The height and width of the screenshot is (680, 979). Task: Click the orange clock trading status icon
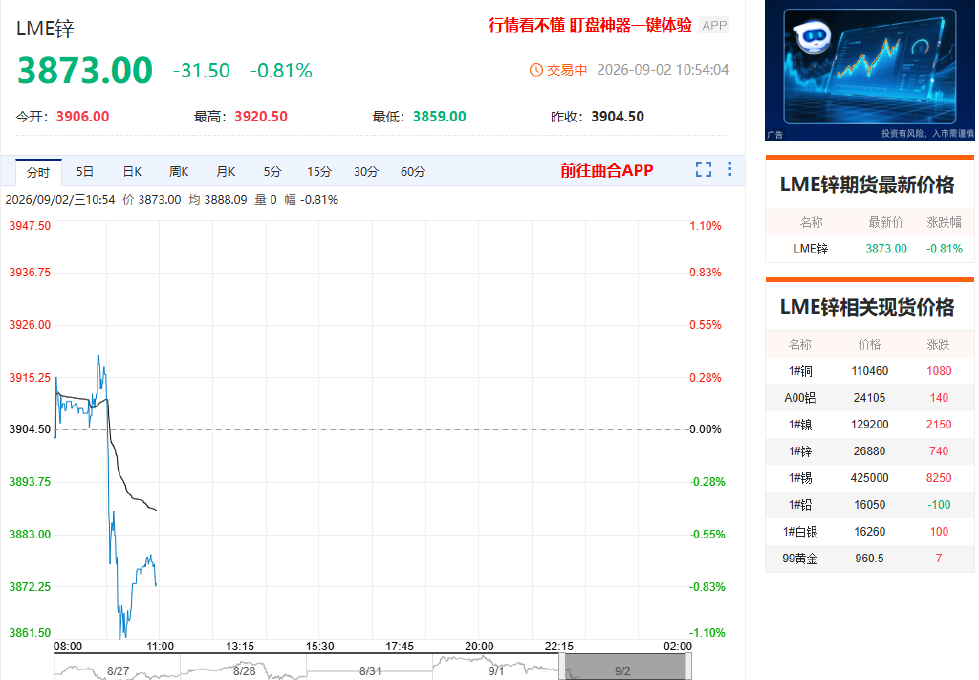click(536, 70)
